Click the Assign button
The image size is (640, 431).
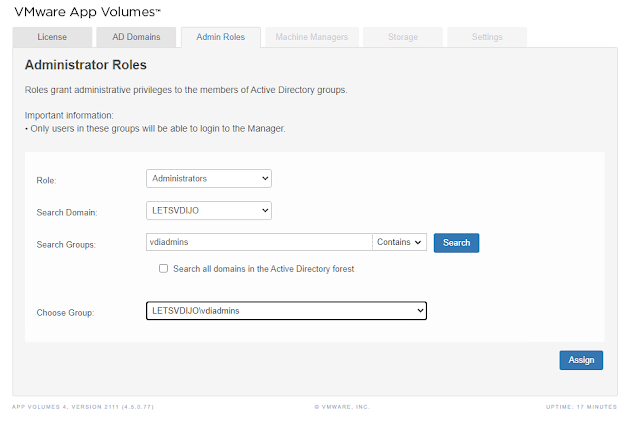coord(581,360)
